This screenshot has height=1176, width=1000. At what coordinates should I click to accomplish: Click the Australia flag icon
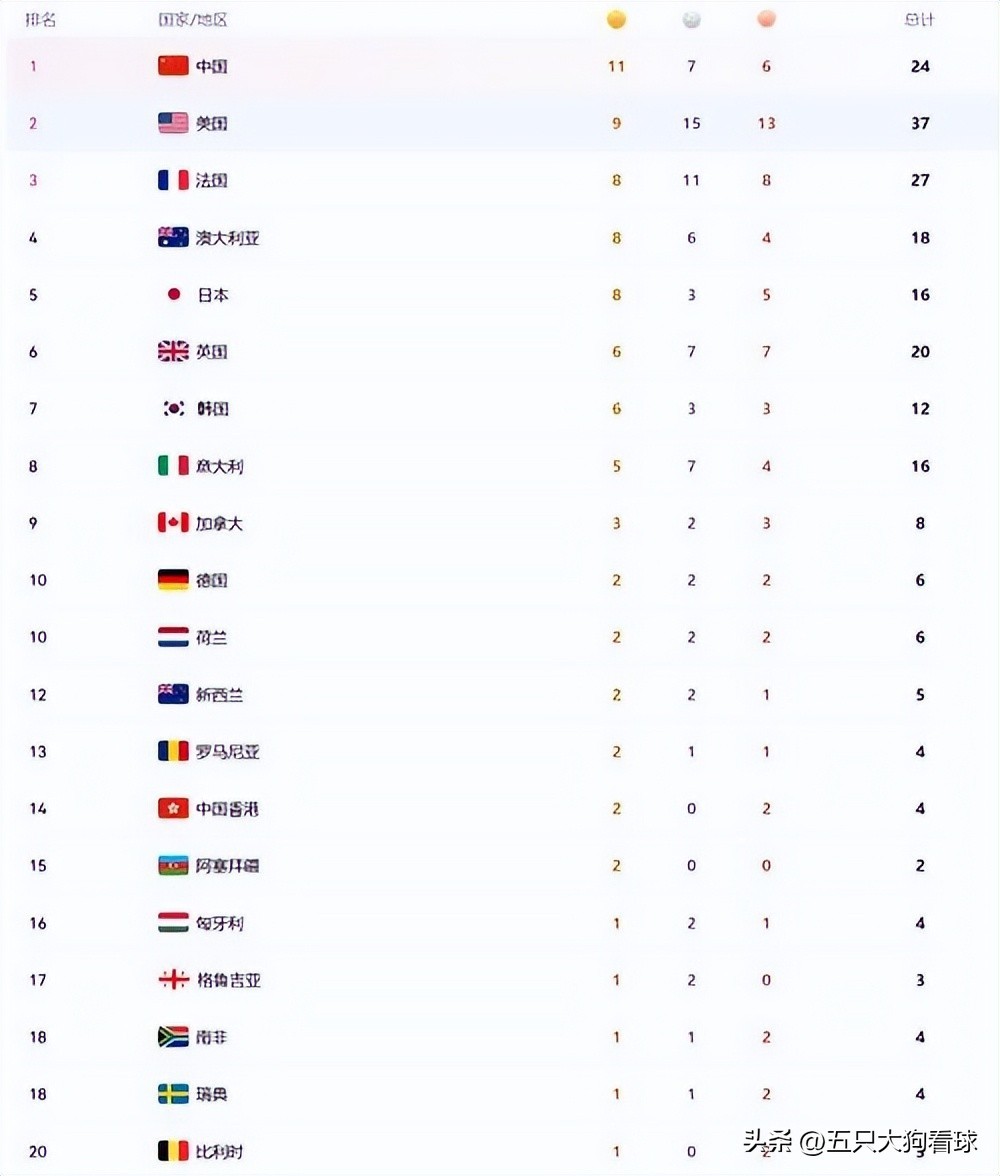(x=173, y=237)
